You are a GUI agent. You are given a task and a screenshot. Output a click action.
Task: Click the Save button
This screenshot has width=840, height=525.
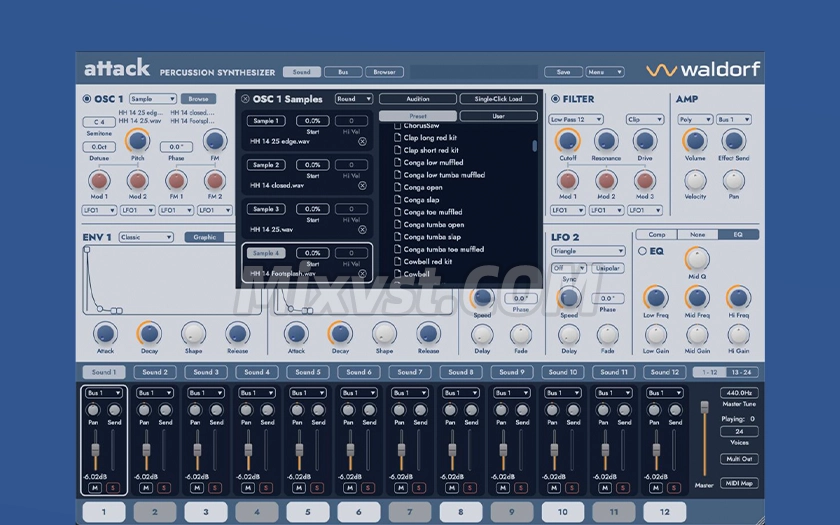pos(563,72)
